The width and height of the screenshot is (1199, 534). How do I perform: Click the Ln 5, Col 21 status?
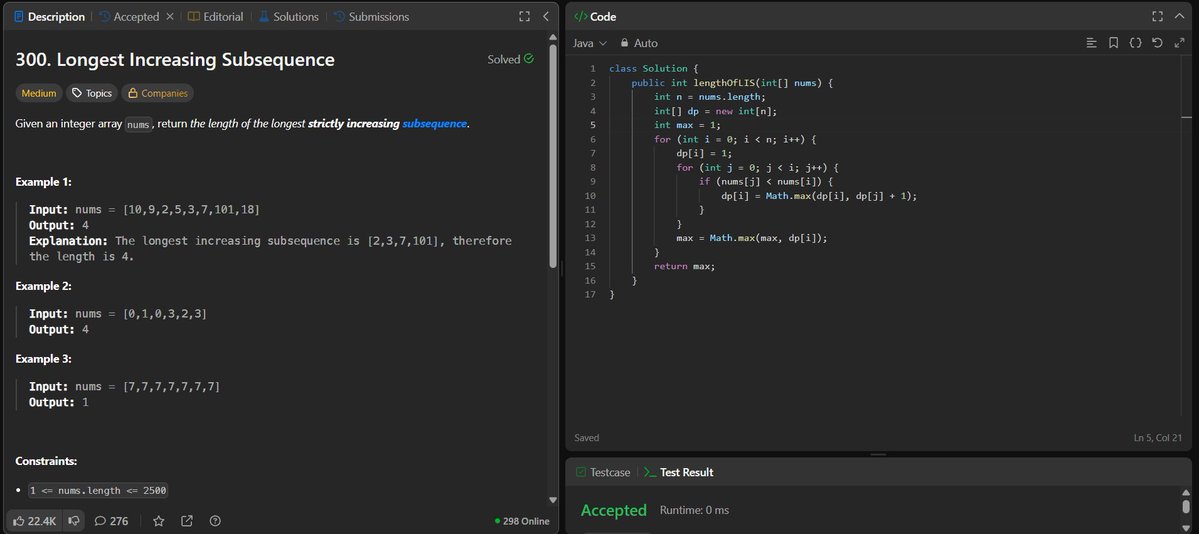(1159, 438)
